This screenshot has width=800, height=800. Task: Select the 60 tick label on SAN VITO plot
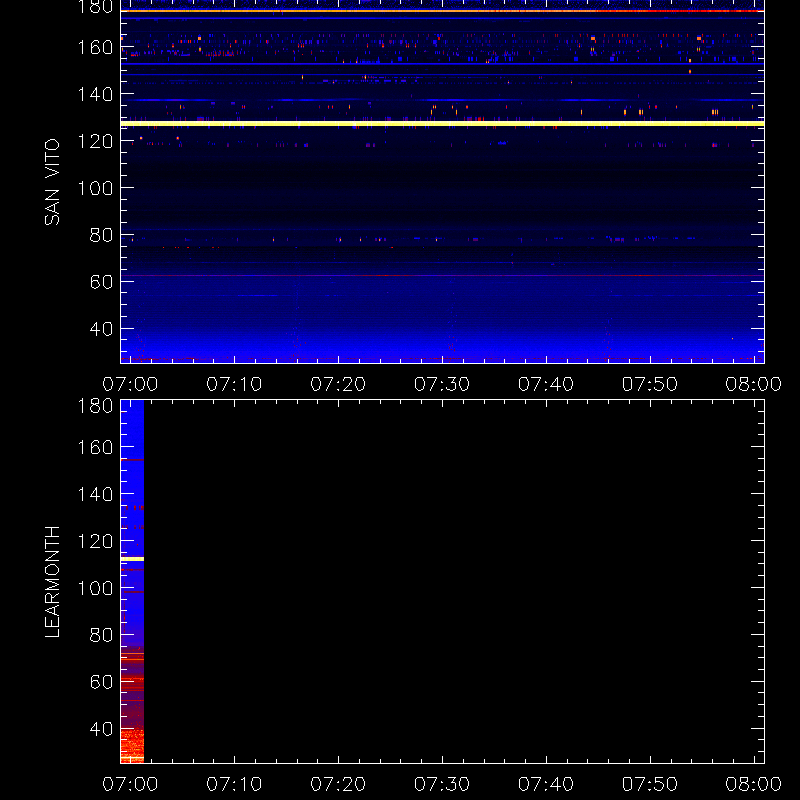tap(101, 282)
